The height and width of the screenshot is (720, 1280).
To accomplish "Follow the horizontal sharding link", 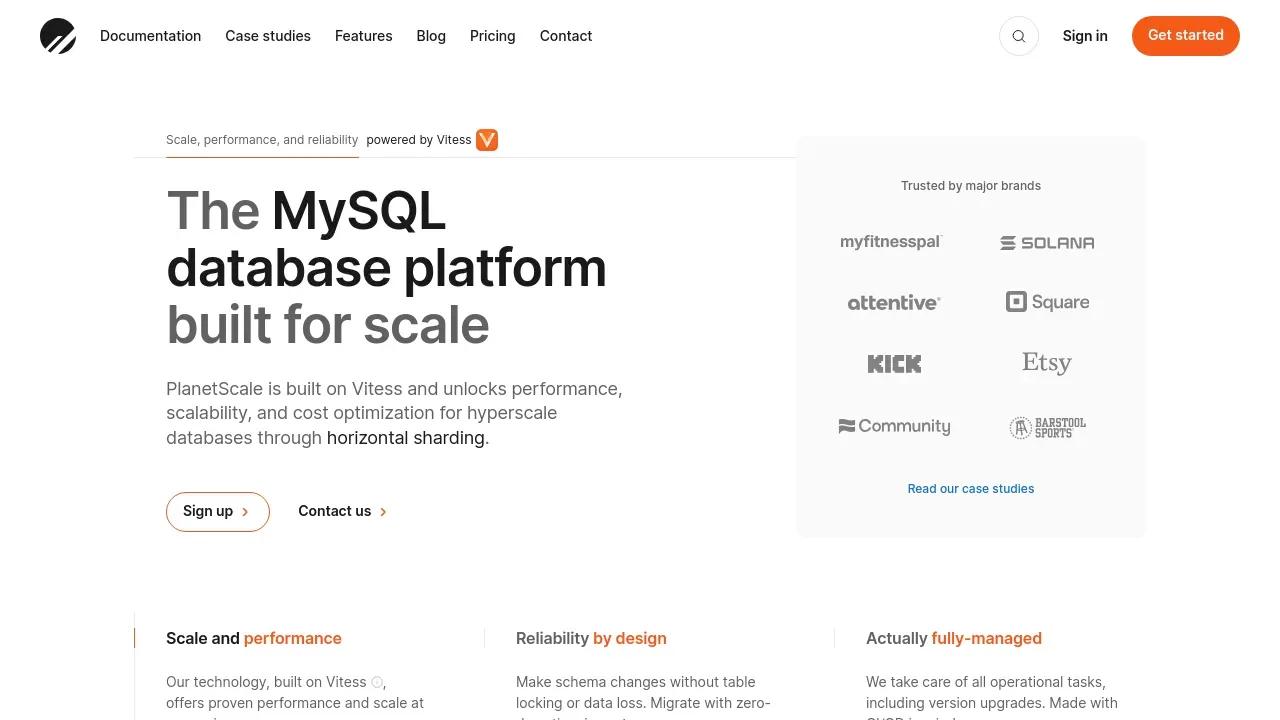I will 406,438.
